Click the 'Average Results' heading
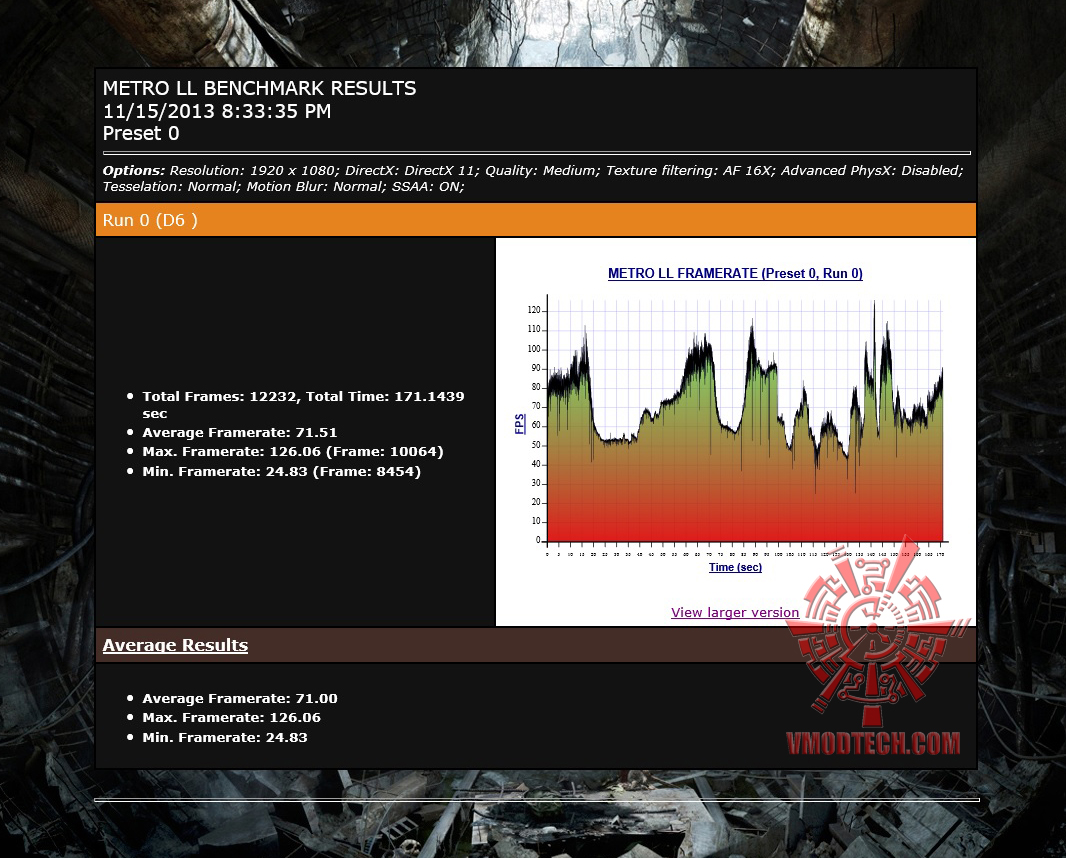Viewport: 1066px width, 858px height. pos(175,645)
